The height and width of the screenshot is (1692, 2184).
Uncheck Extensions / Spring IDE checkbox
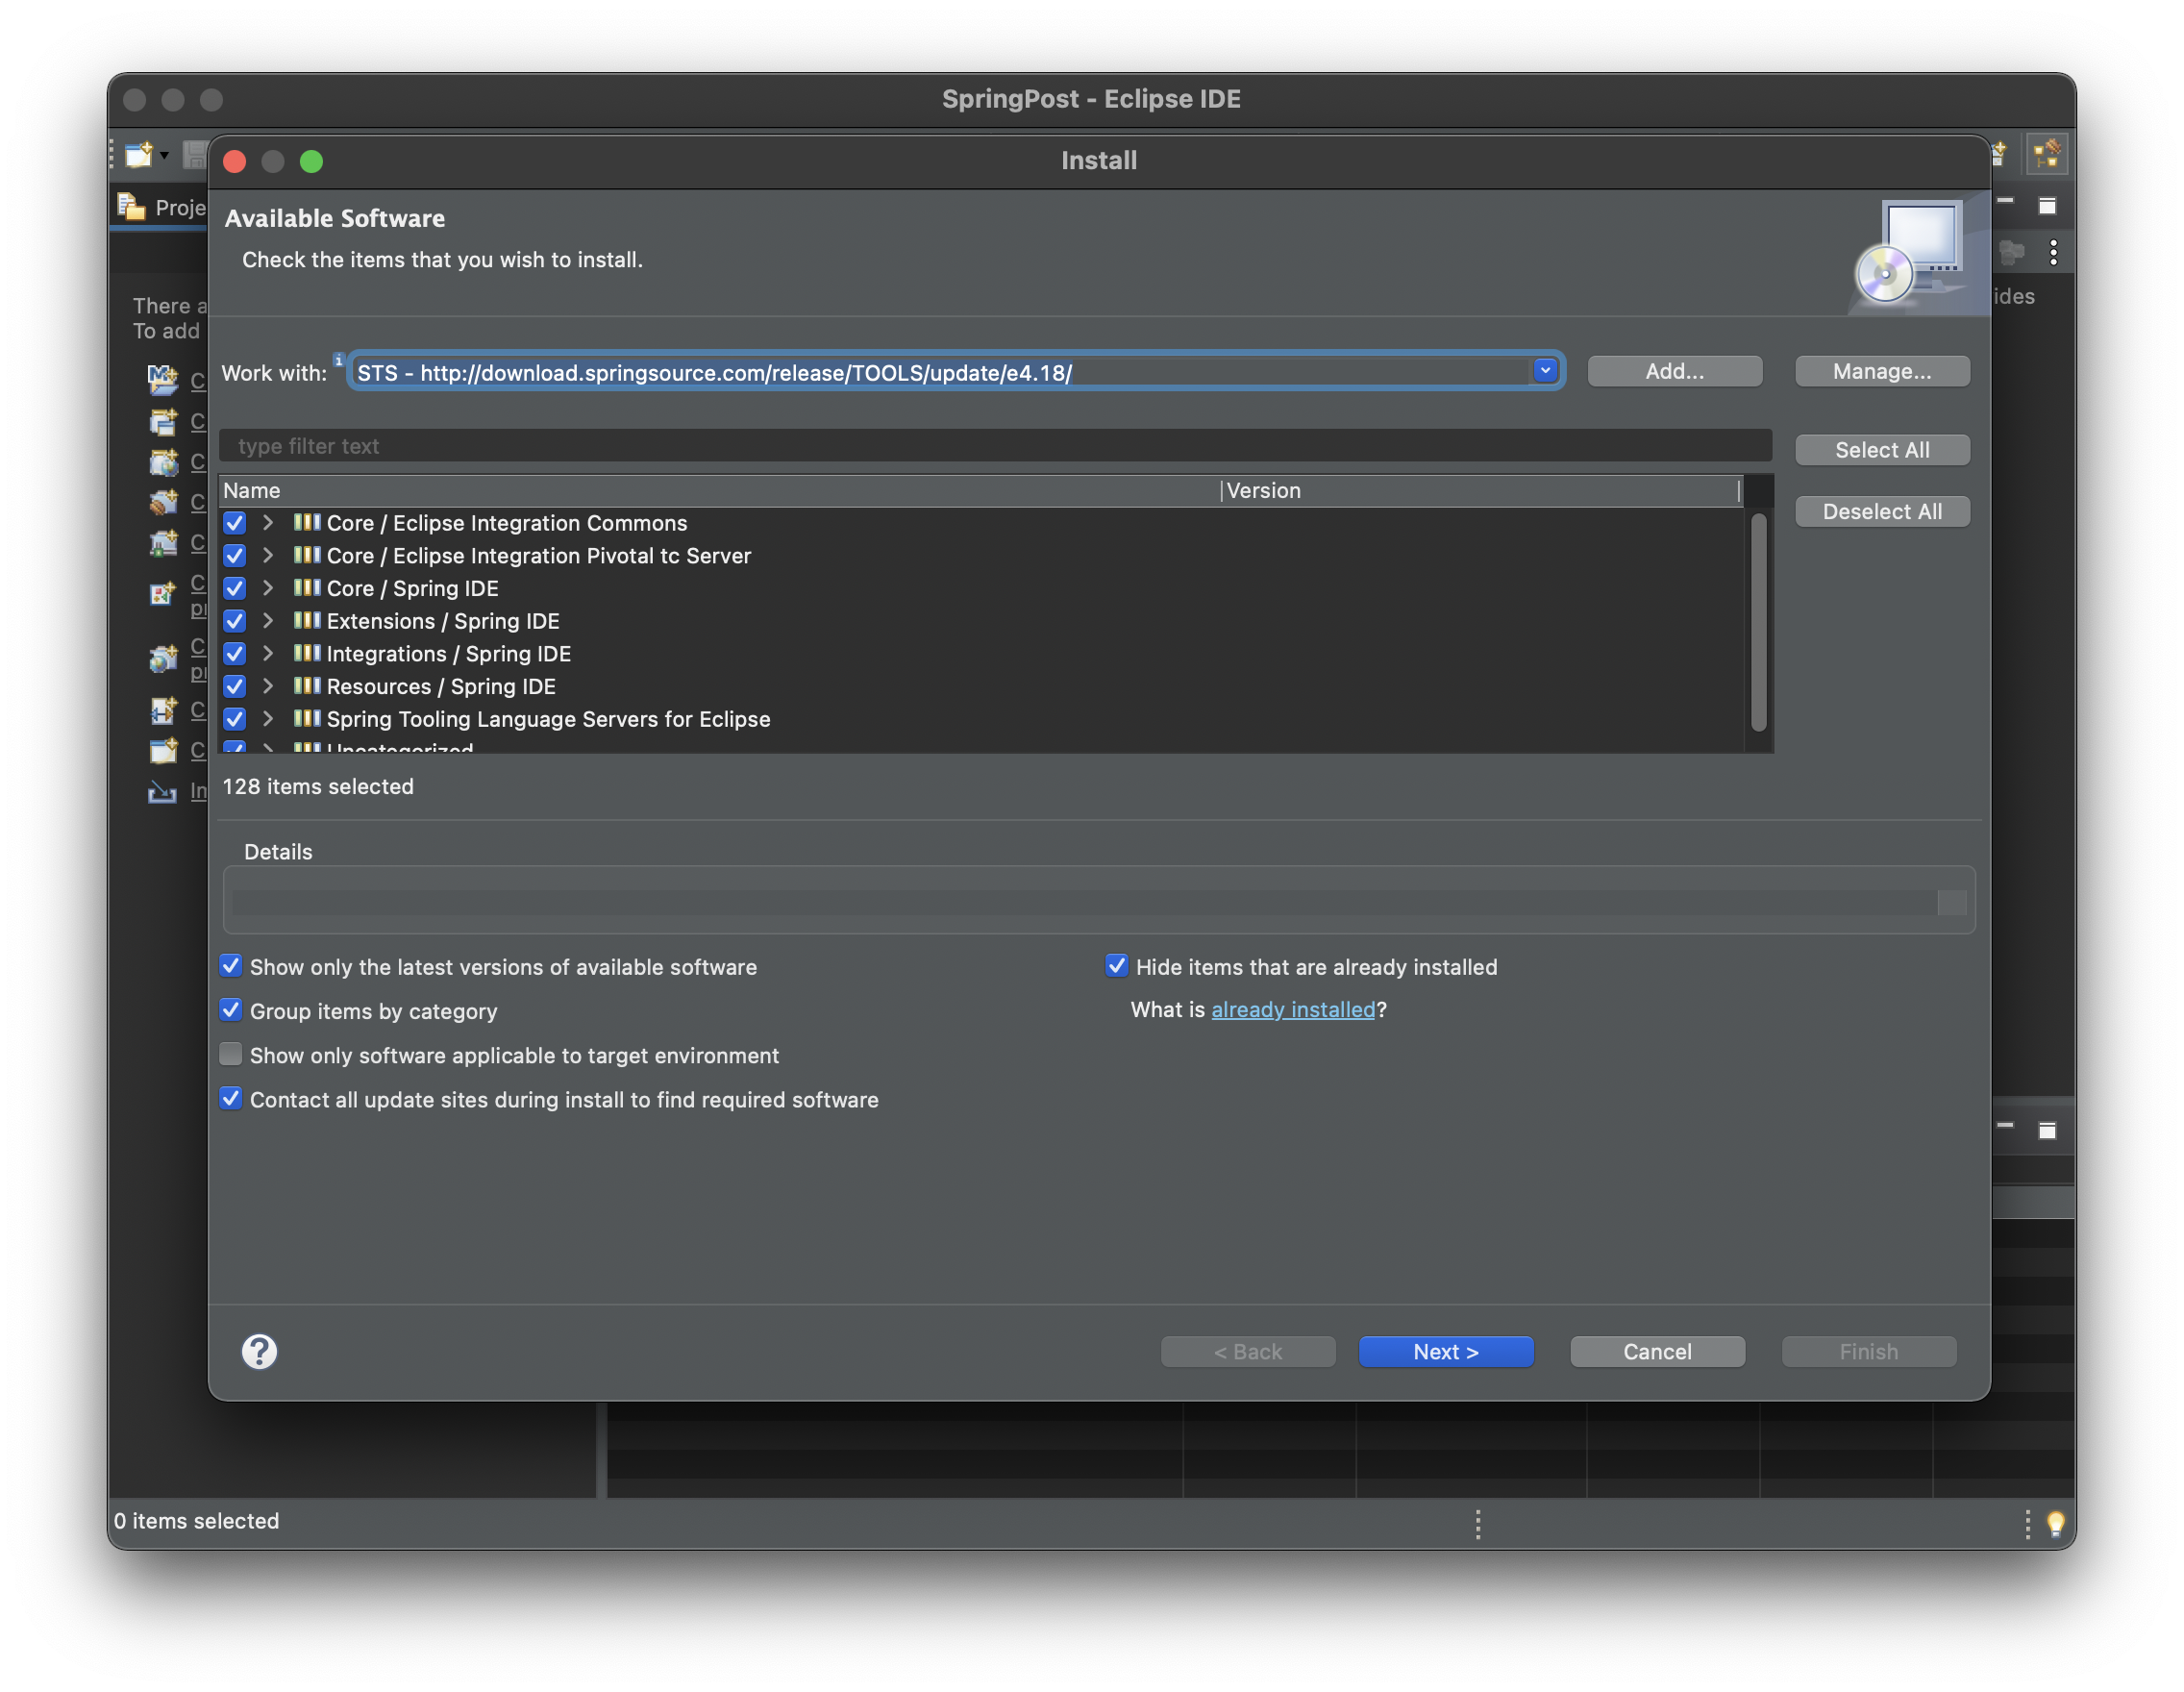click(234, 621)
